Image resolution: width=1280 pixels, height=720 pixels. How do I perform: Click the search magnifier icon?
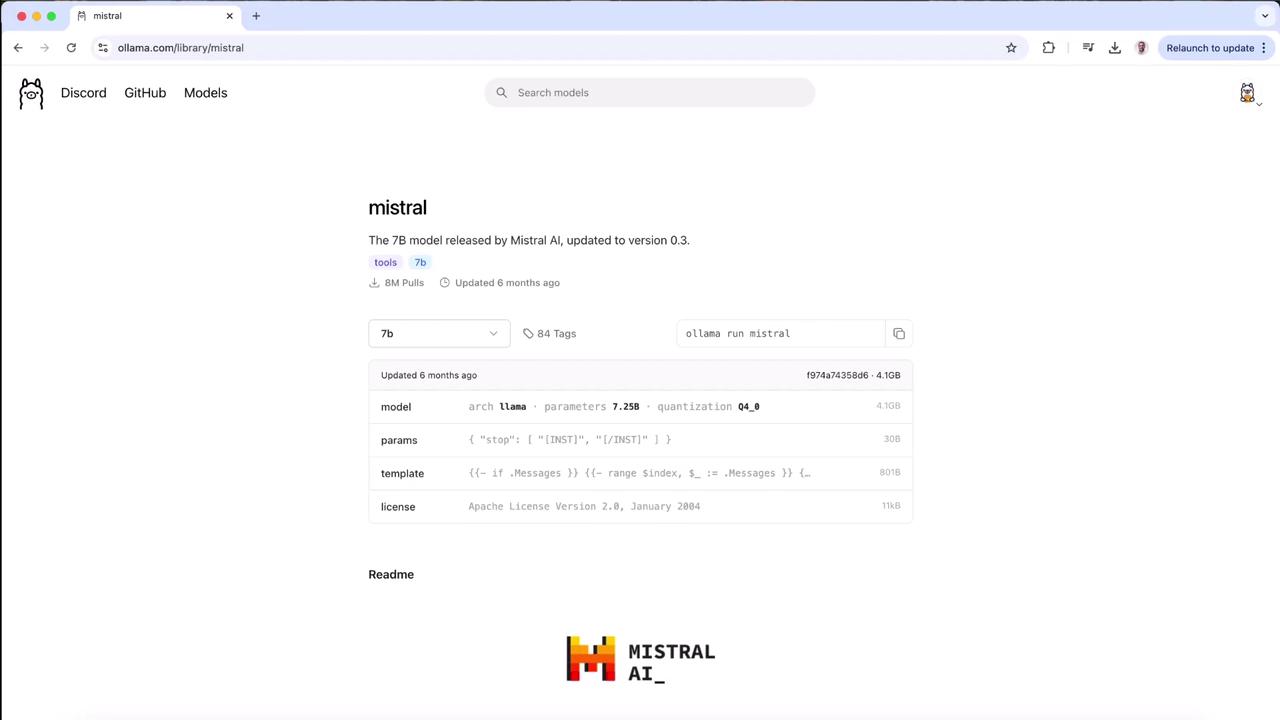(x=502, y=93)
